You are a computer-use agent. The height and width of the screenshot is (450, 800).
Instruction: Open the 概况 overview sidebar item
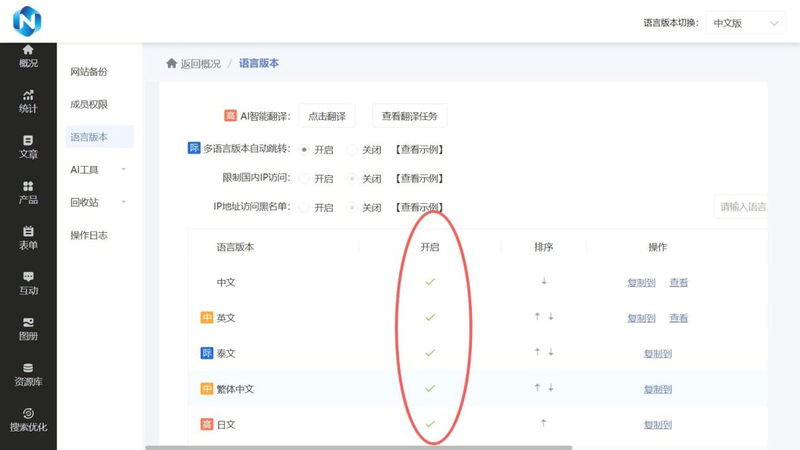click(28, 56)
